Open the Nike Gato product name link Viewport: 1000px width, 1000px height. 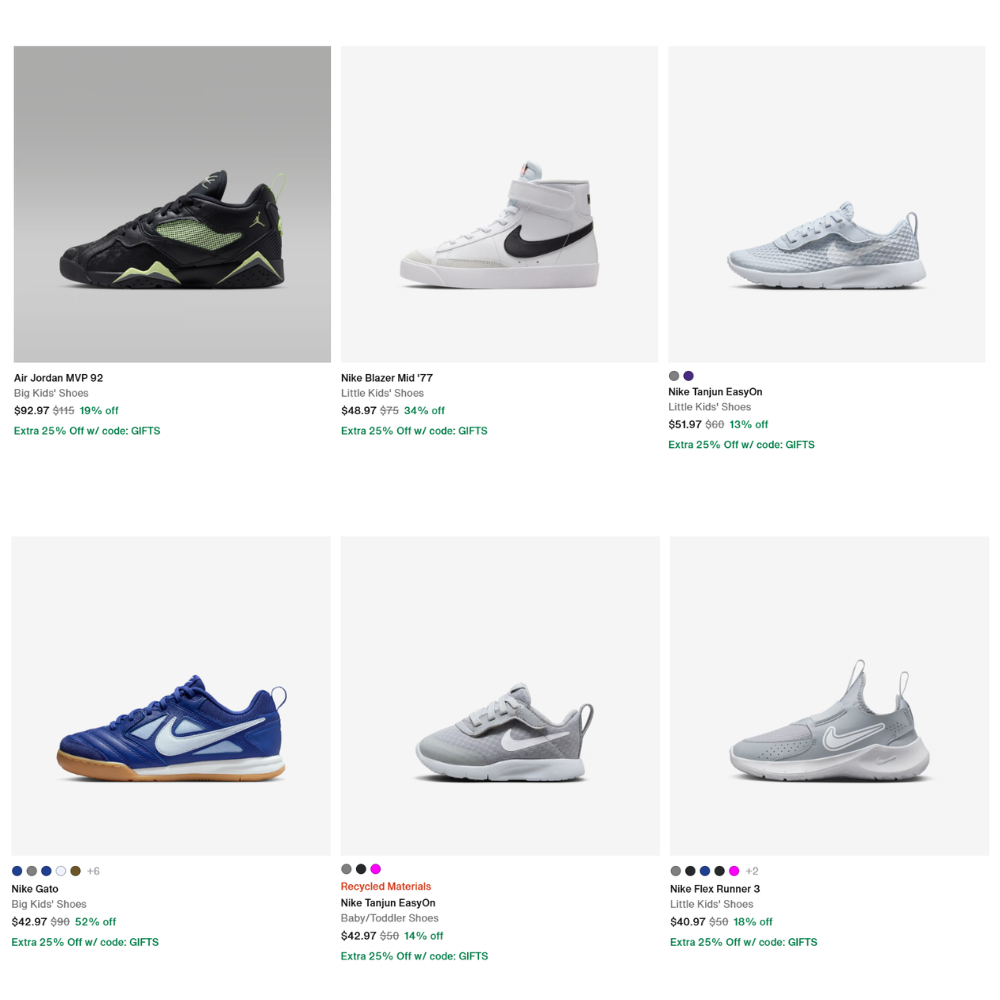(35, 889)
